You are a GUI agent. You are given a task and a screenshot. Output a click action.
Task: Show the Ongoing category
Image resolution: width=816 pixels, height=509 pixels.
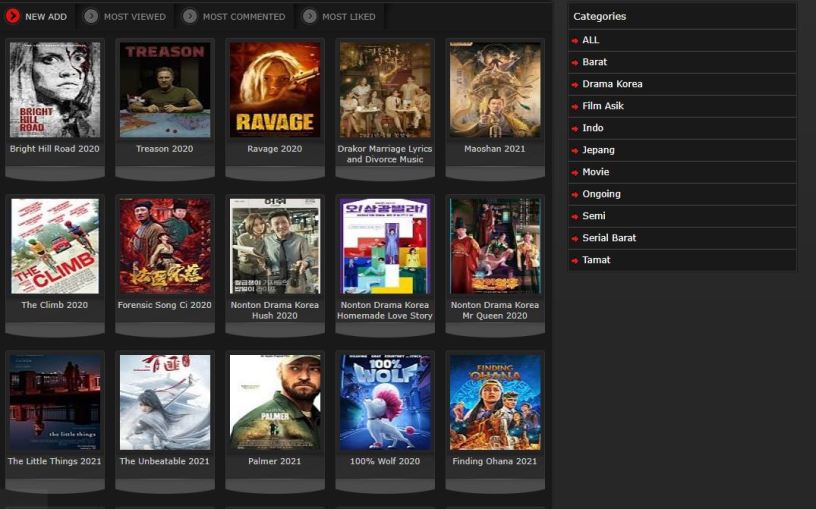(x=682, y=194)
